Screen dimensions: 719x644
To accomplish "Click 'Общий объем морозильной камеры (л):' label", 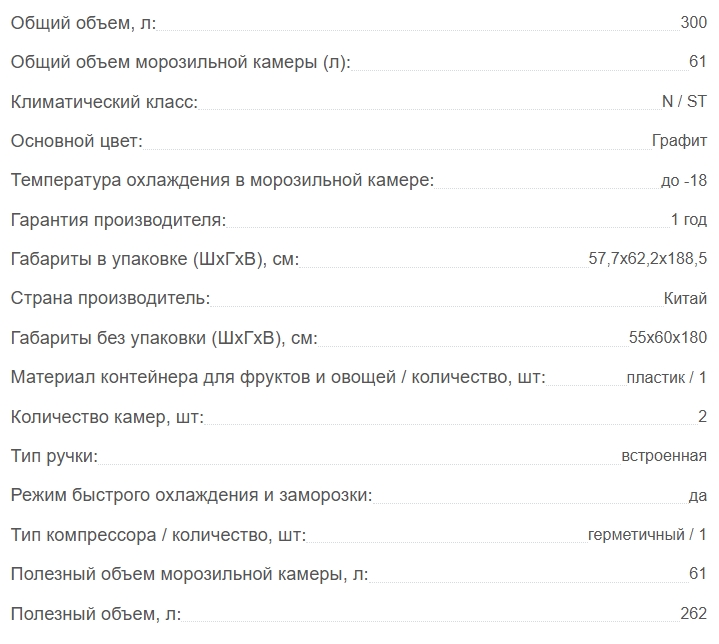I will point(181,62).
